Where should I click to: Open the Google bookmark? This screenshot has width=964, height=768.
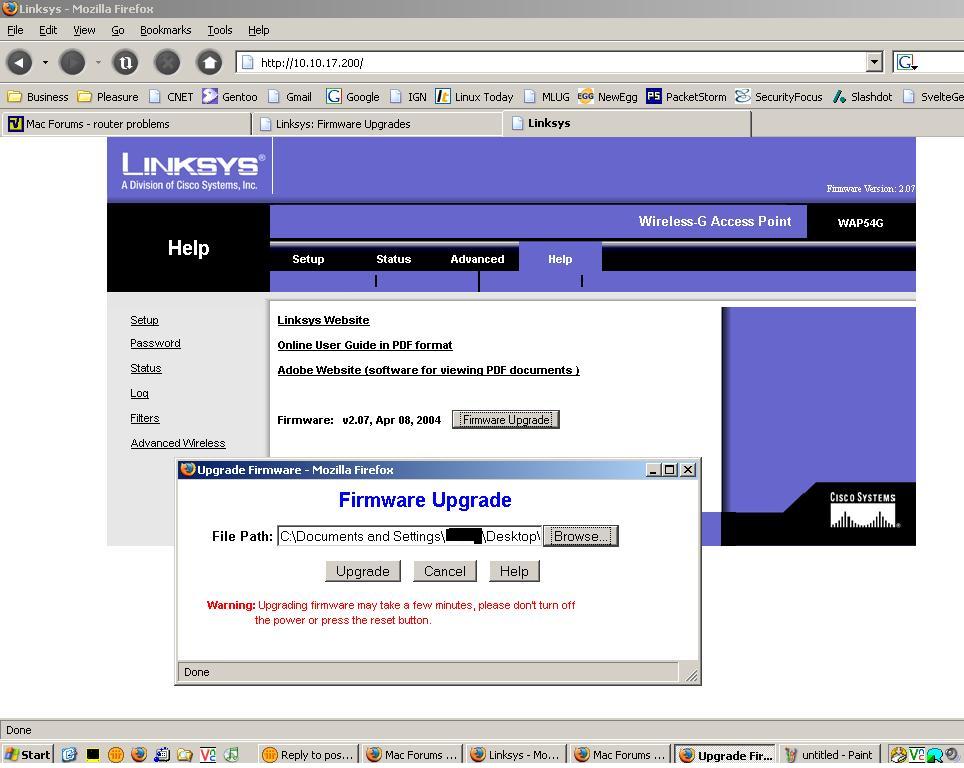[353, 97]
